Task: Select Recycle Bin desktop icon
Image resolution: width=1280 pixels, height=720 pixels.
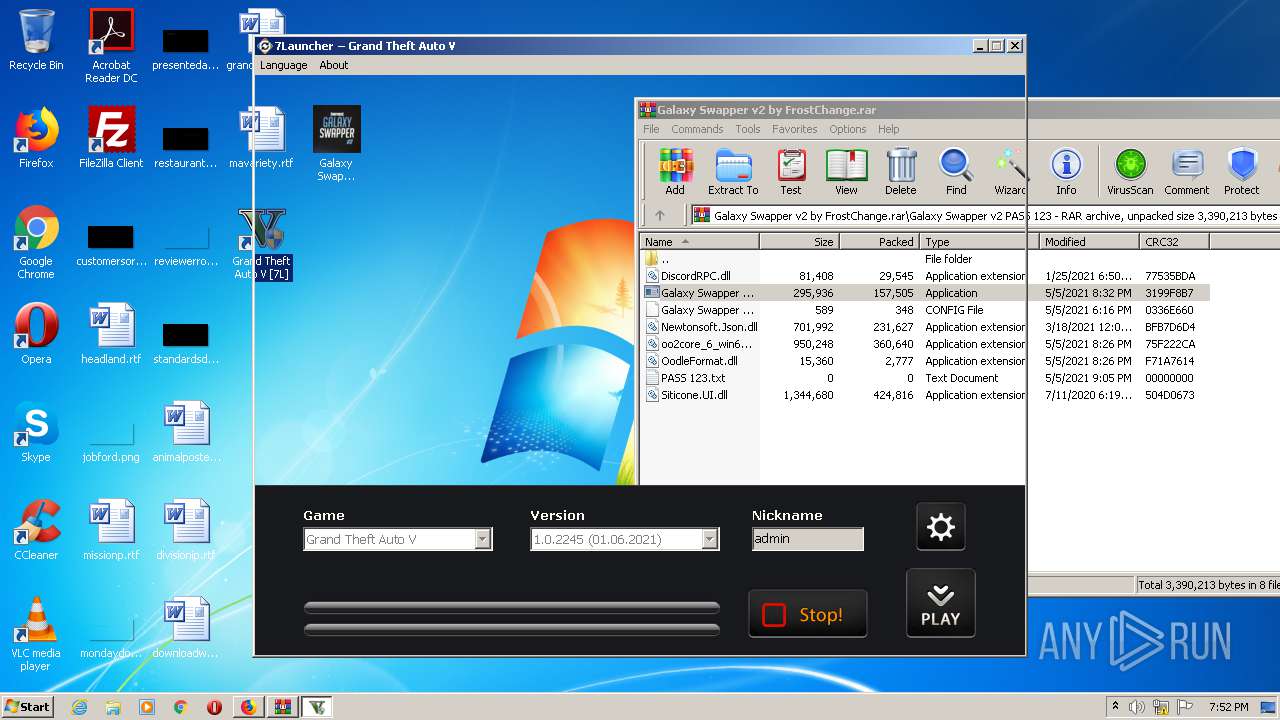Action: point(36,40)
